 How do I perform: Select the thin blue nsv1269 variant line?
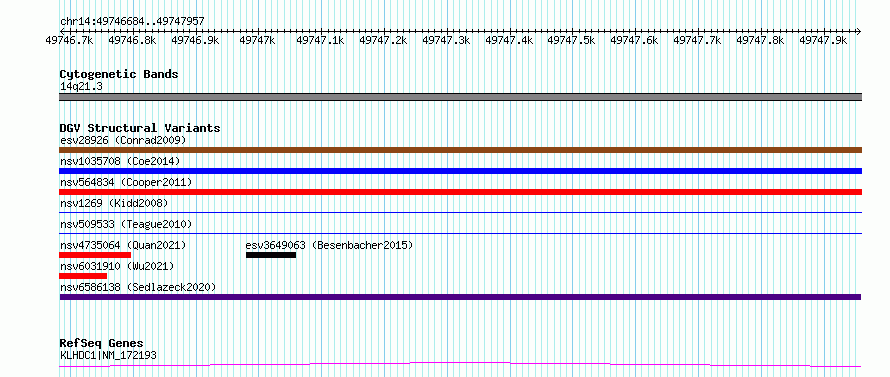coord(460,212)
